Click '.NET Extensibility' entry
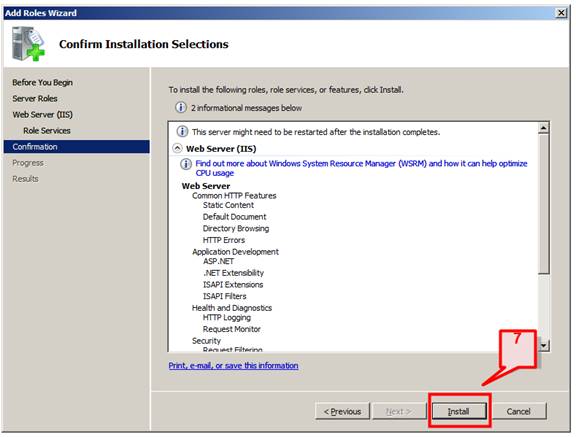Image resolution: width=576 pixels, height=437 pixels. [233, 273]
